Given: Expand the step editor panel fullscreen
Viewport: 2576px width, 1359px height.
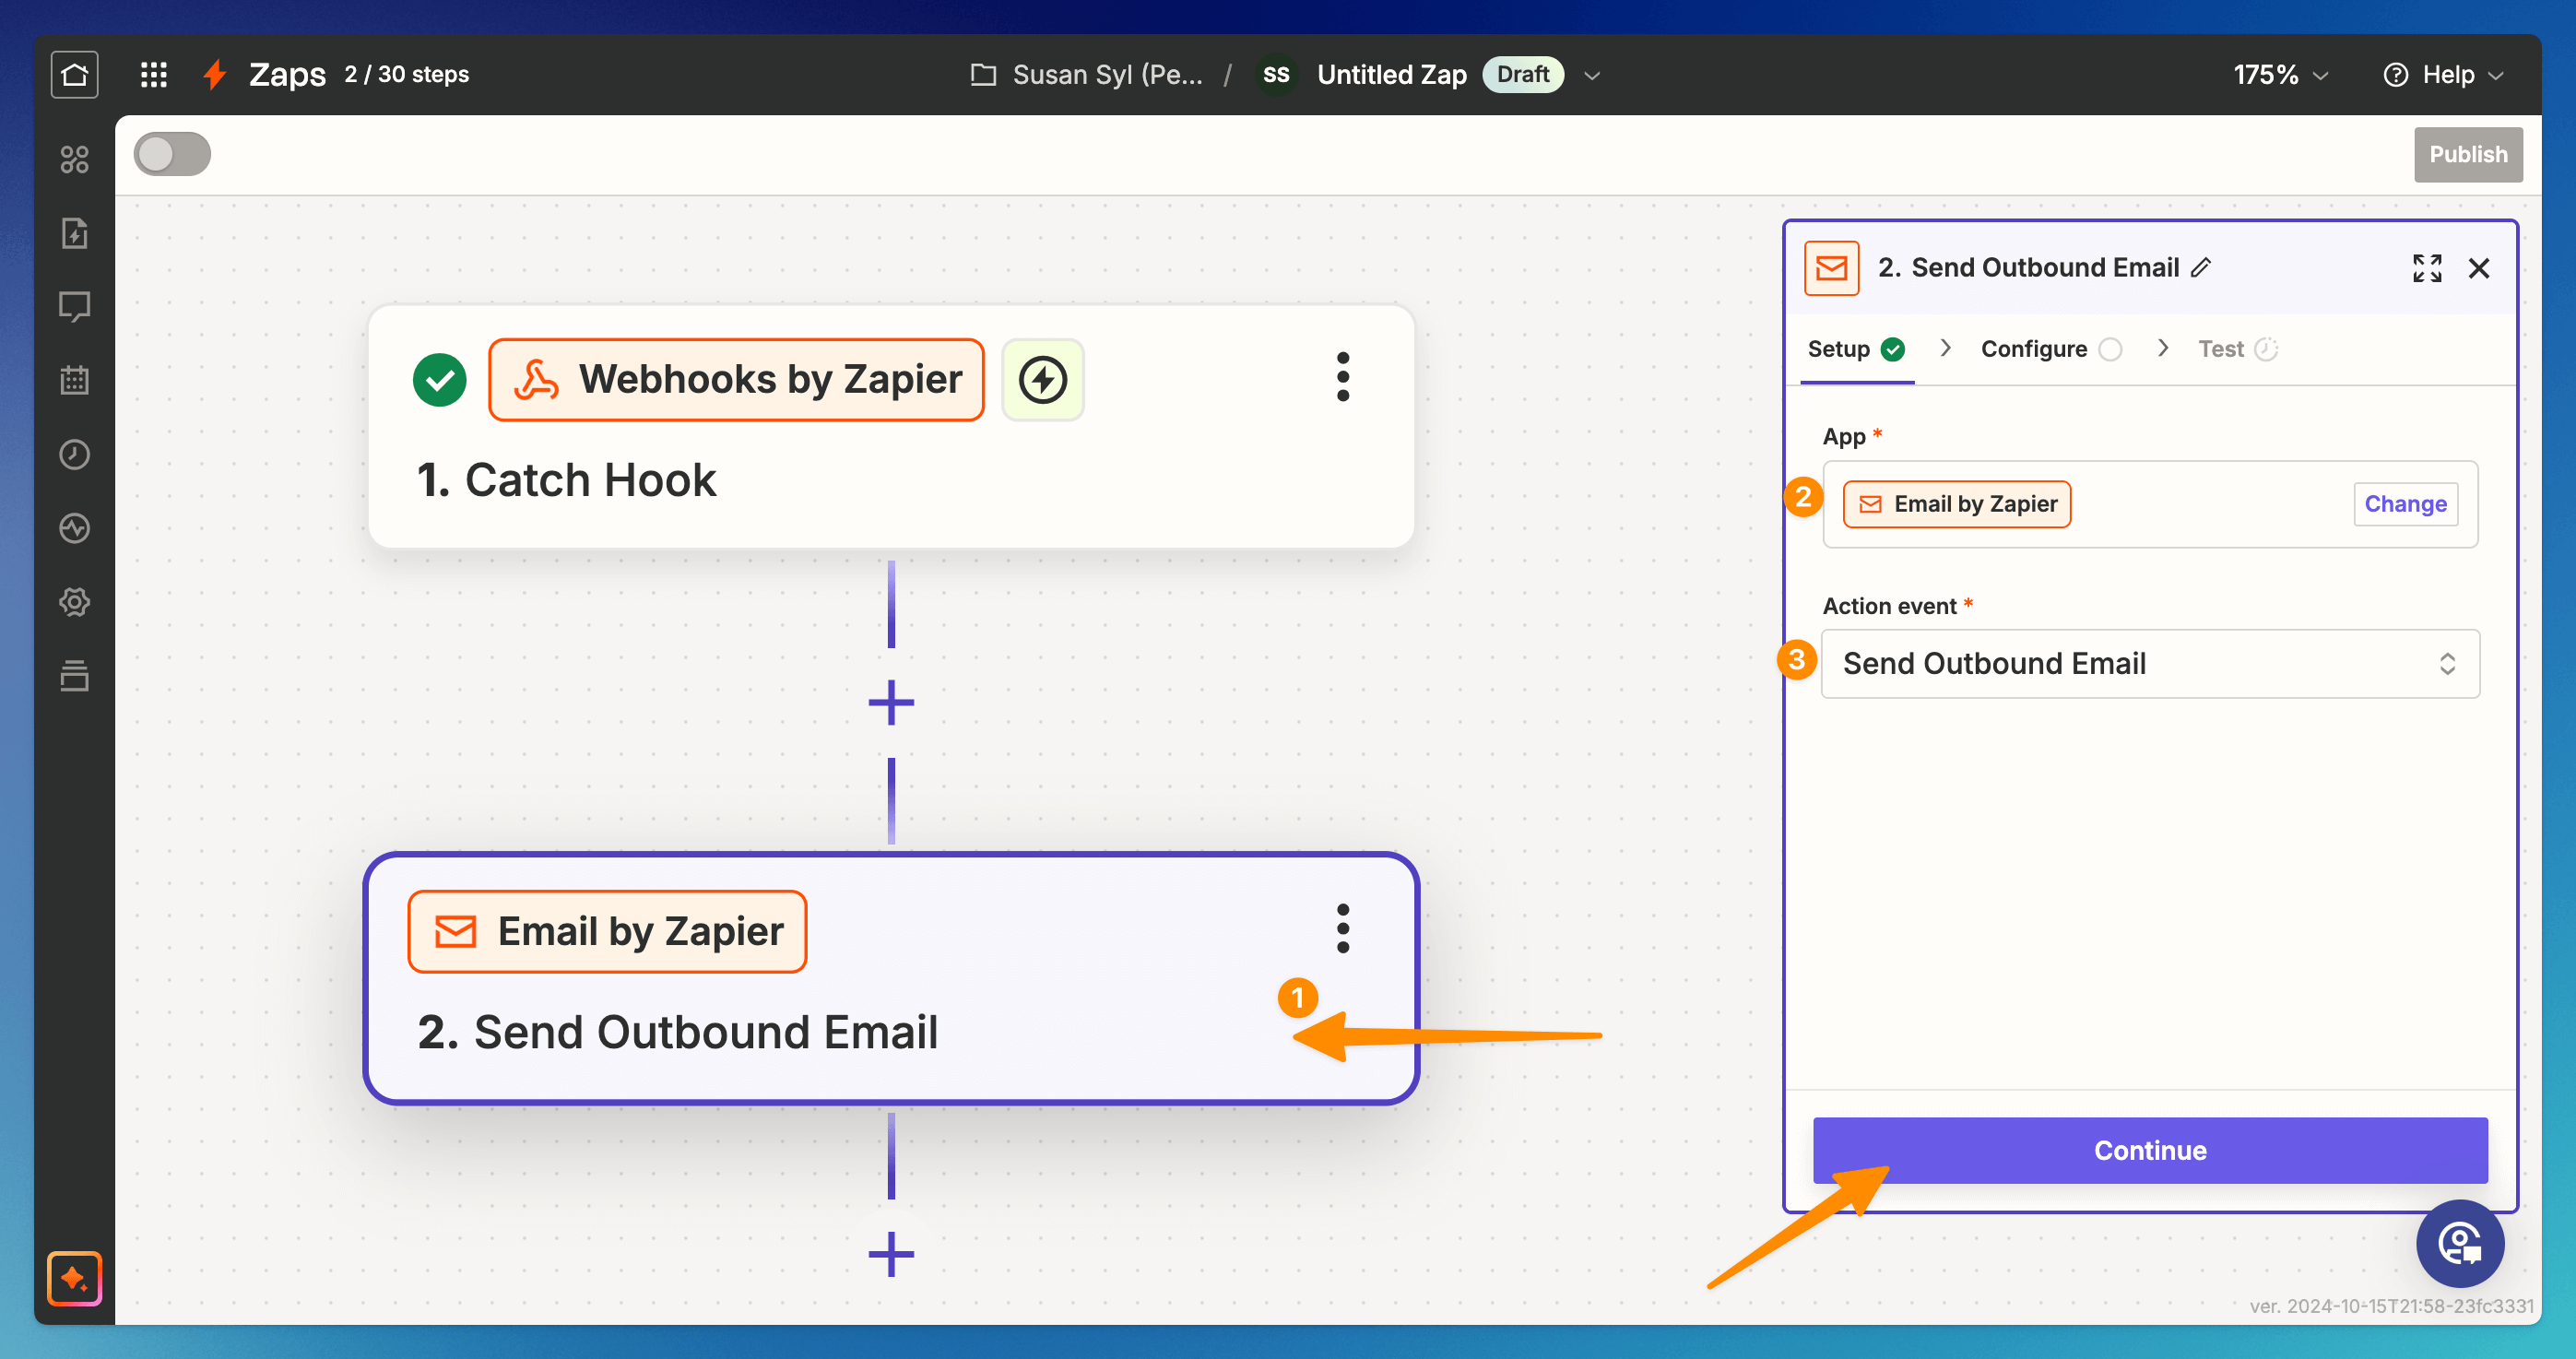Looking at the screenshot, I should click(x=2426, y=268).
